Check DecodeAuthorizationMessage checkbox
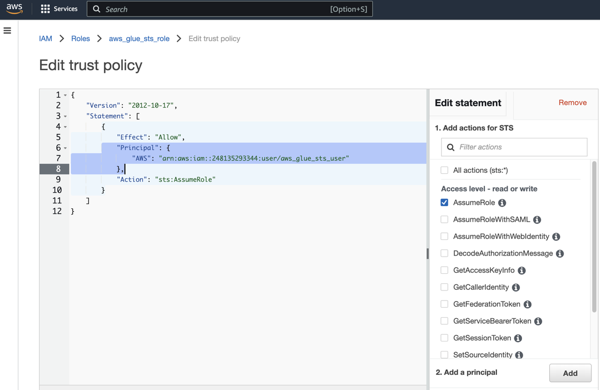Image resolution: width=600 pixels, height=390 pixels. [444, 253]
